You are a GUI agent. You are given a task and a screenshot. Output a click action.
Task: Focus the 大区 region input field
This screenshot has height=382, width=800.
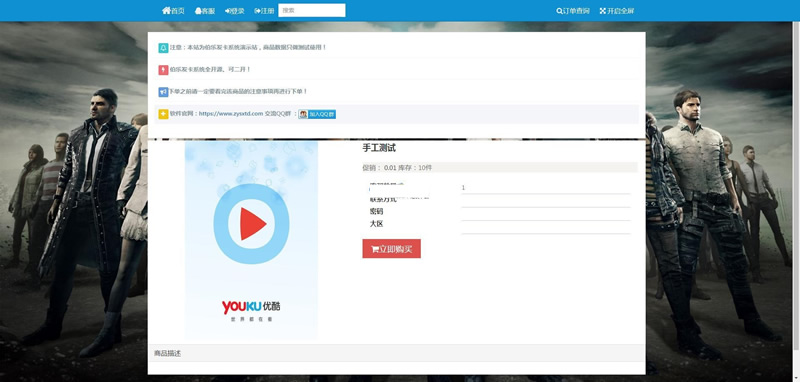point(546,228)
